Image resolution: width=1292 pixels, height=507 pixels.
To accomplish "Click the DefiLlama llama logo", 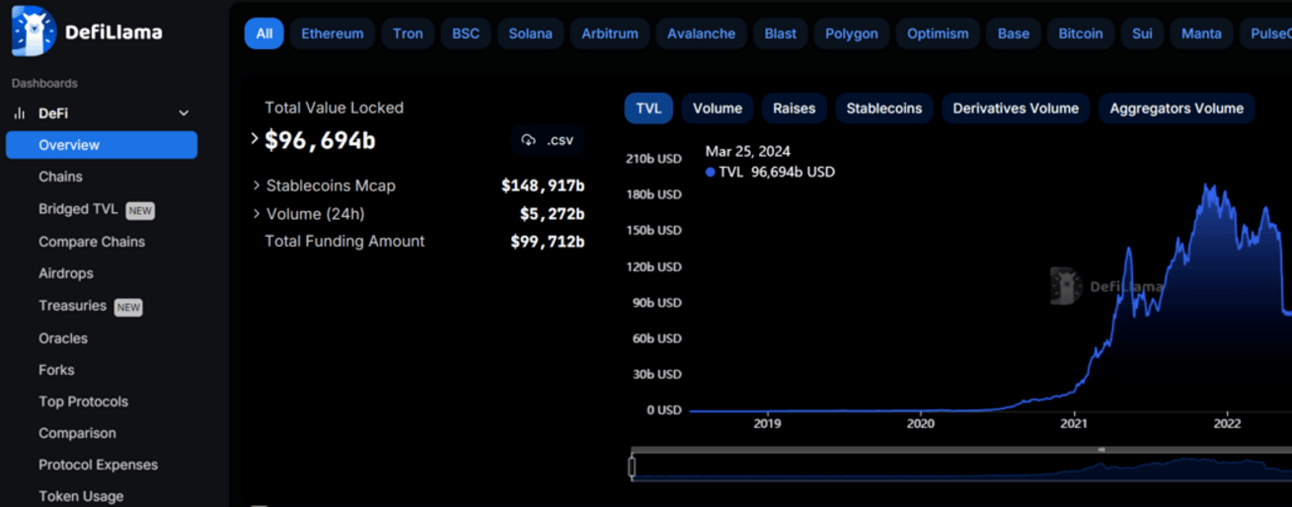I will point(33,31).
